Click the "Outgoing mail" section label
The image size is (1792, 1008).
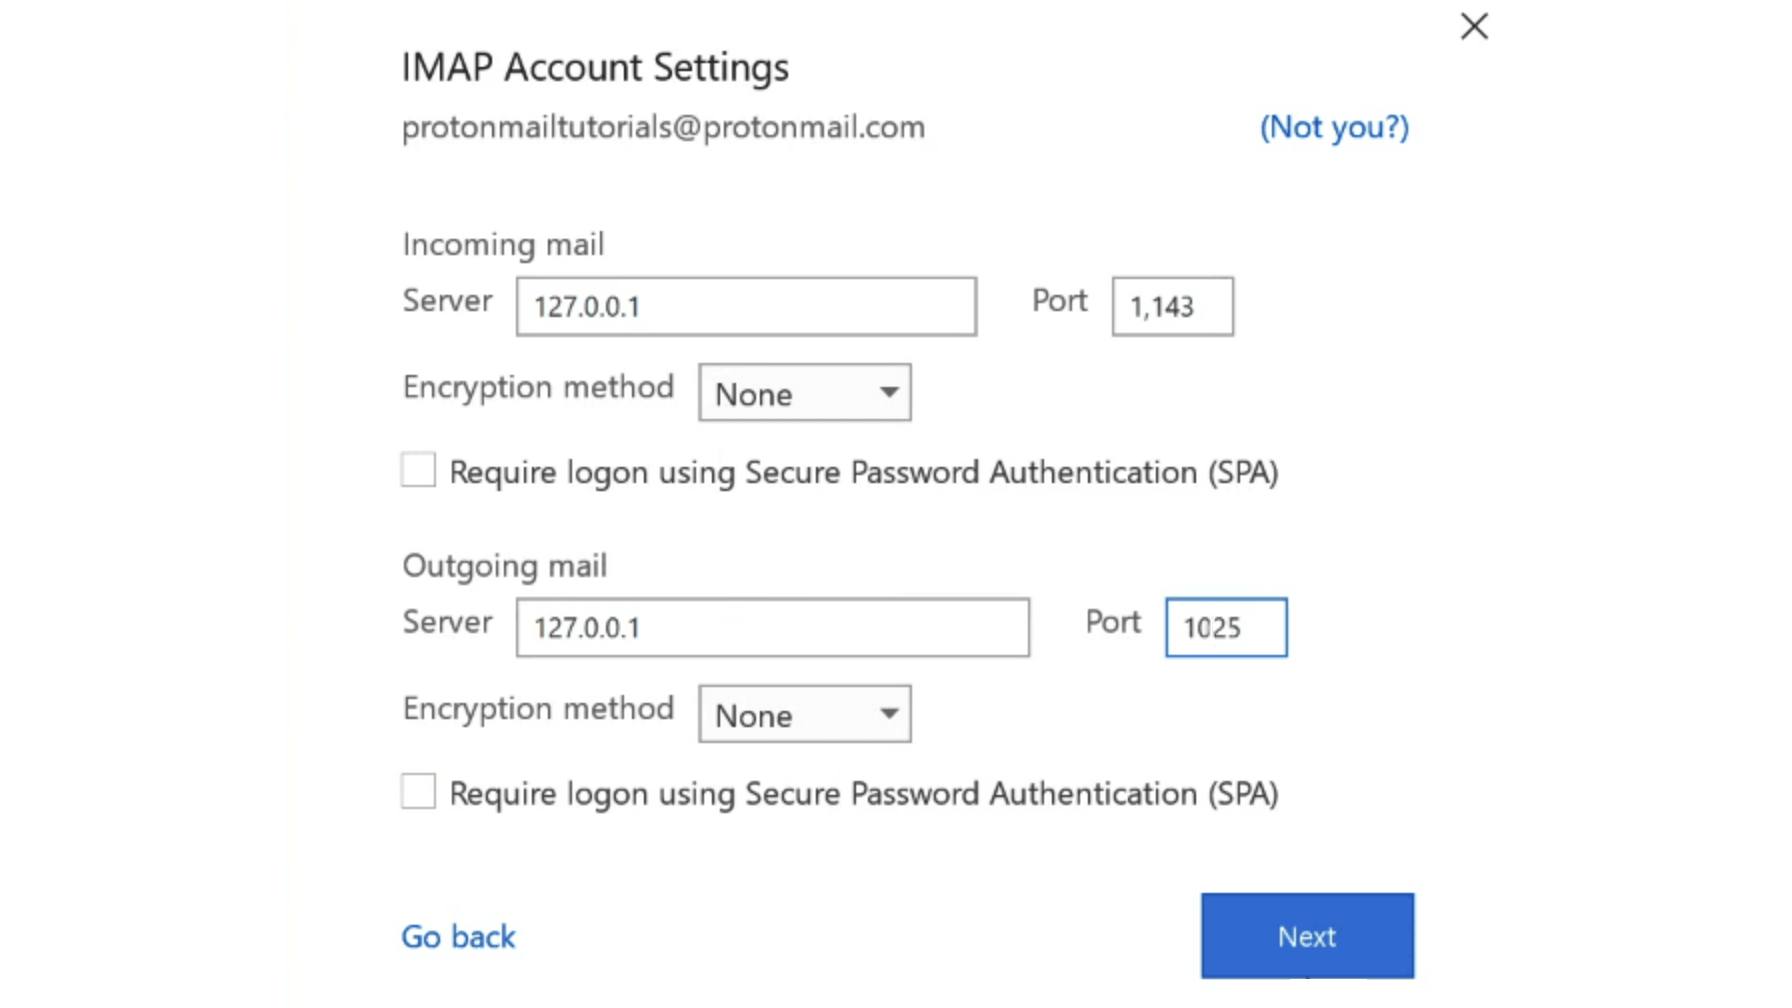coord(504,566)
